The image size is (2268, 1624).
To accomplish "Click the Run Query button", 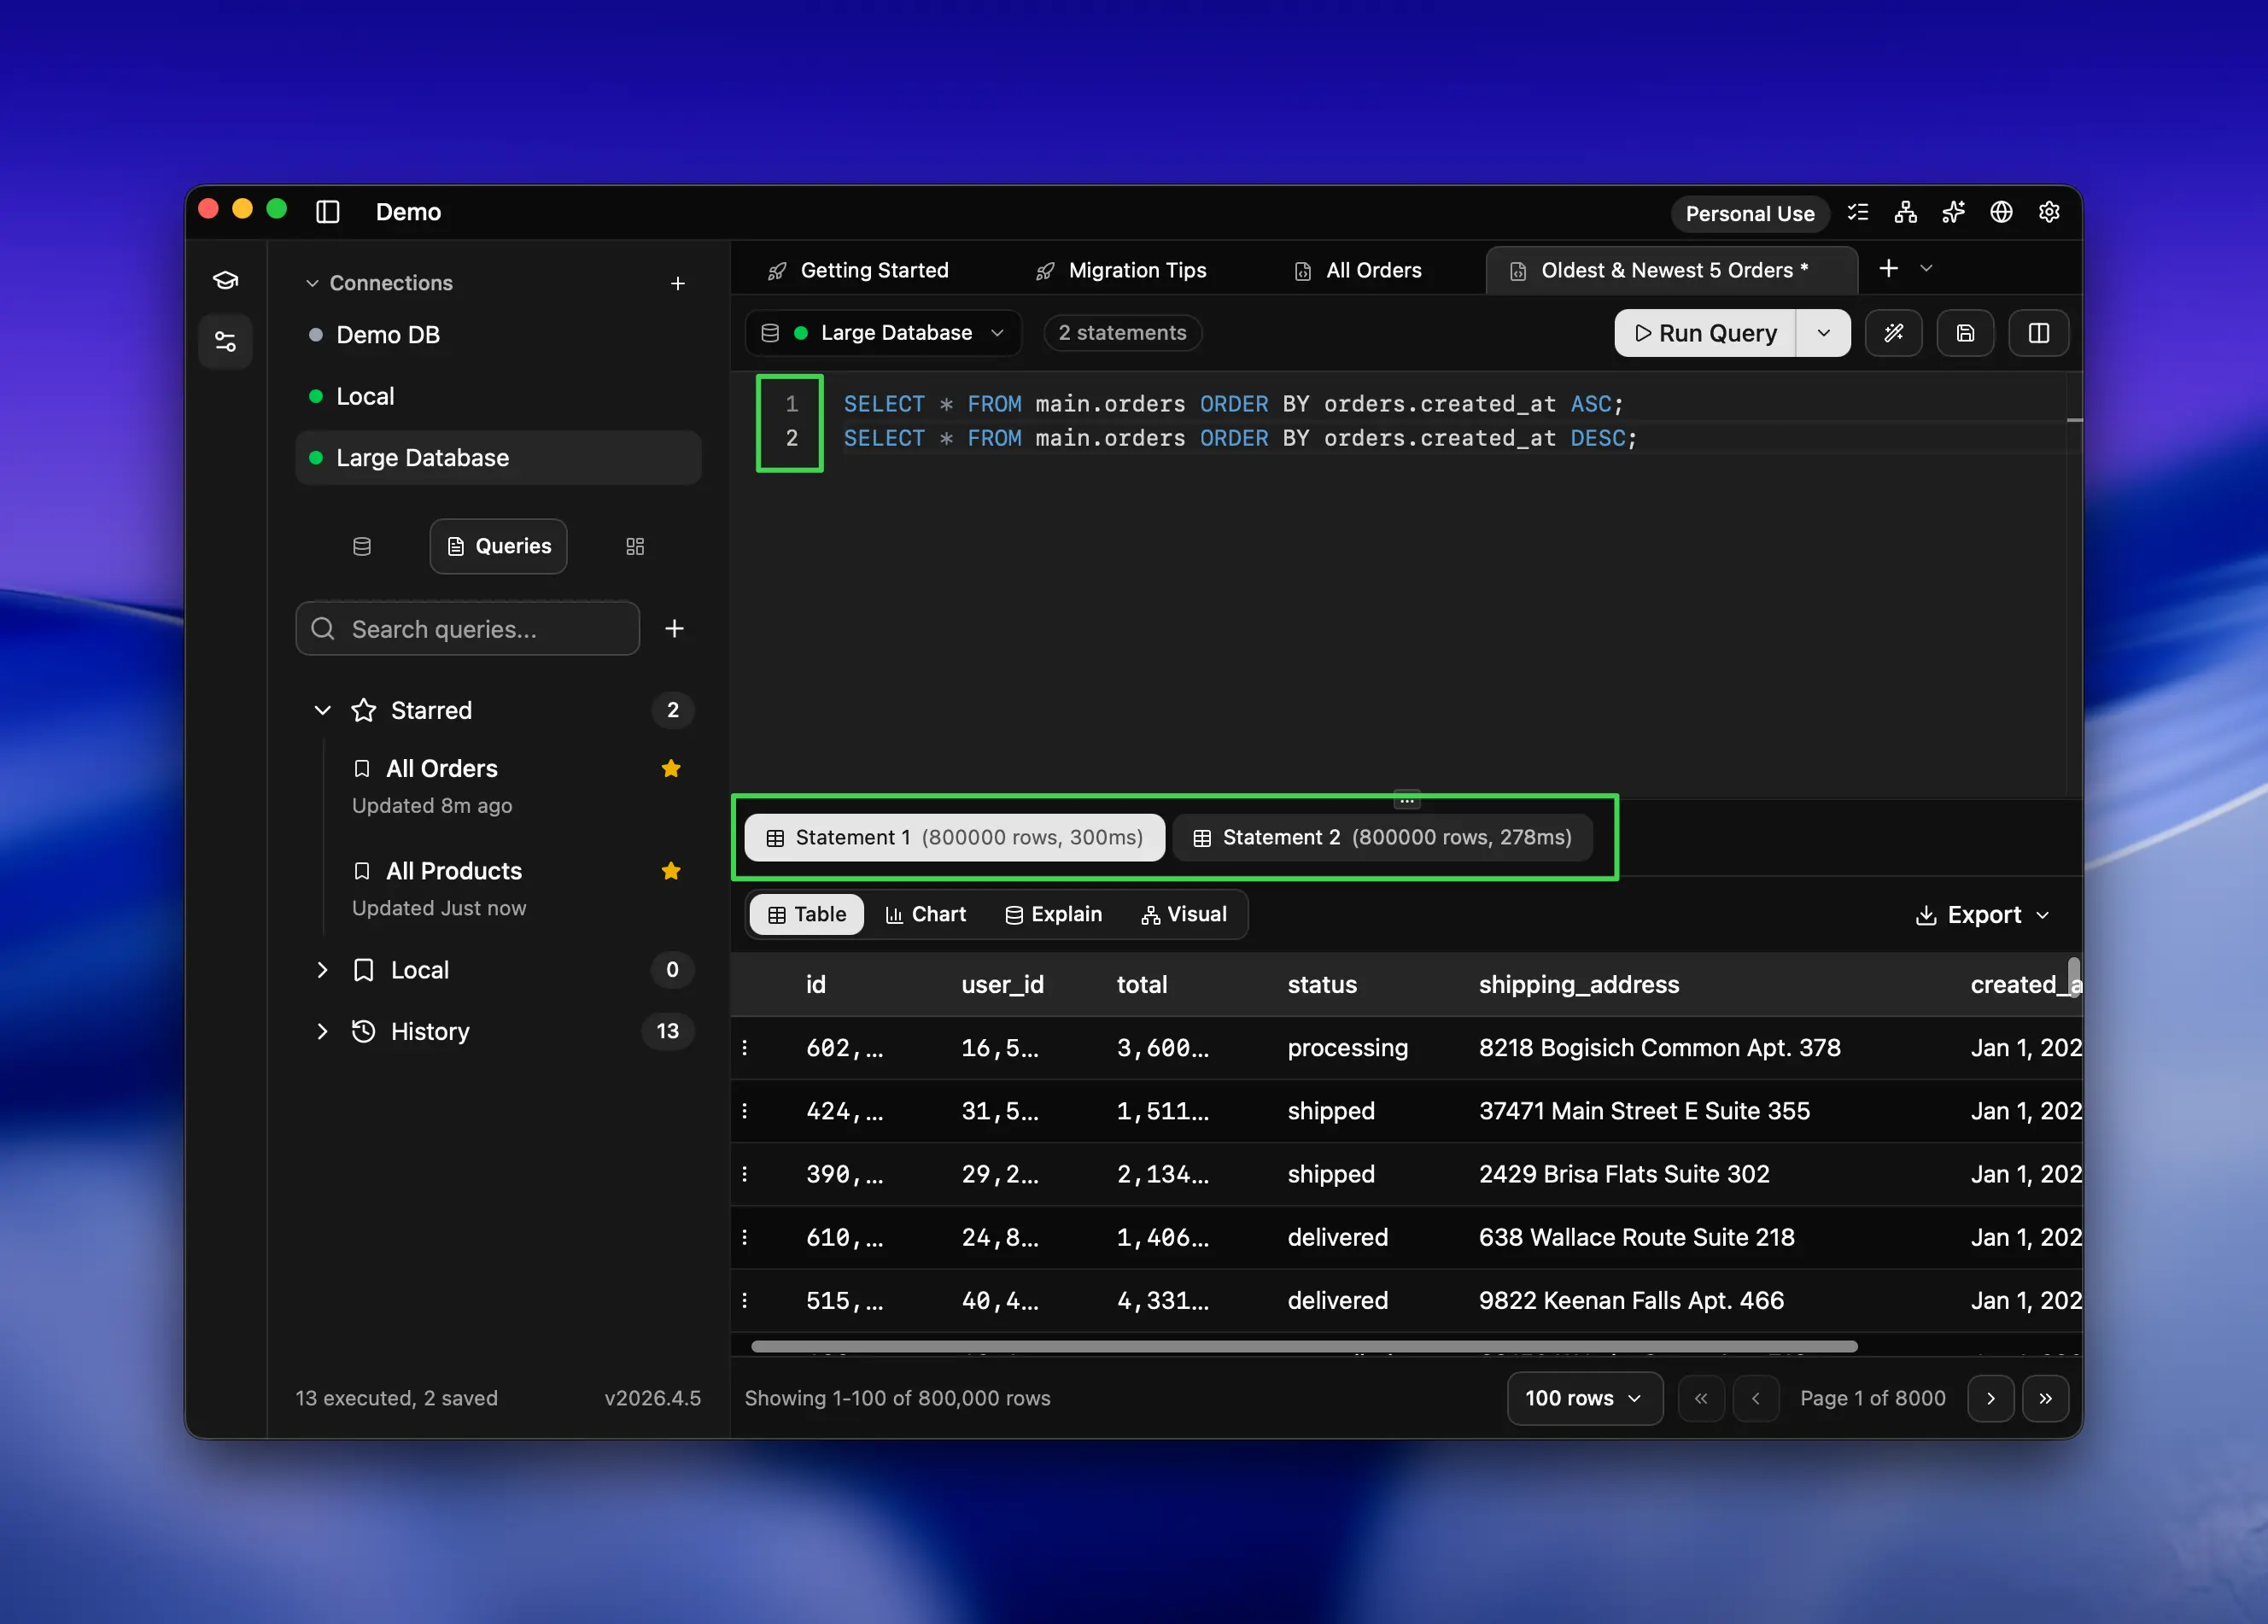I will point(1706,333).
